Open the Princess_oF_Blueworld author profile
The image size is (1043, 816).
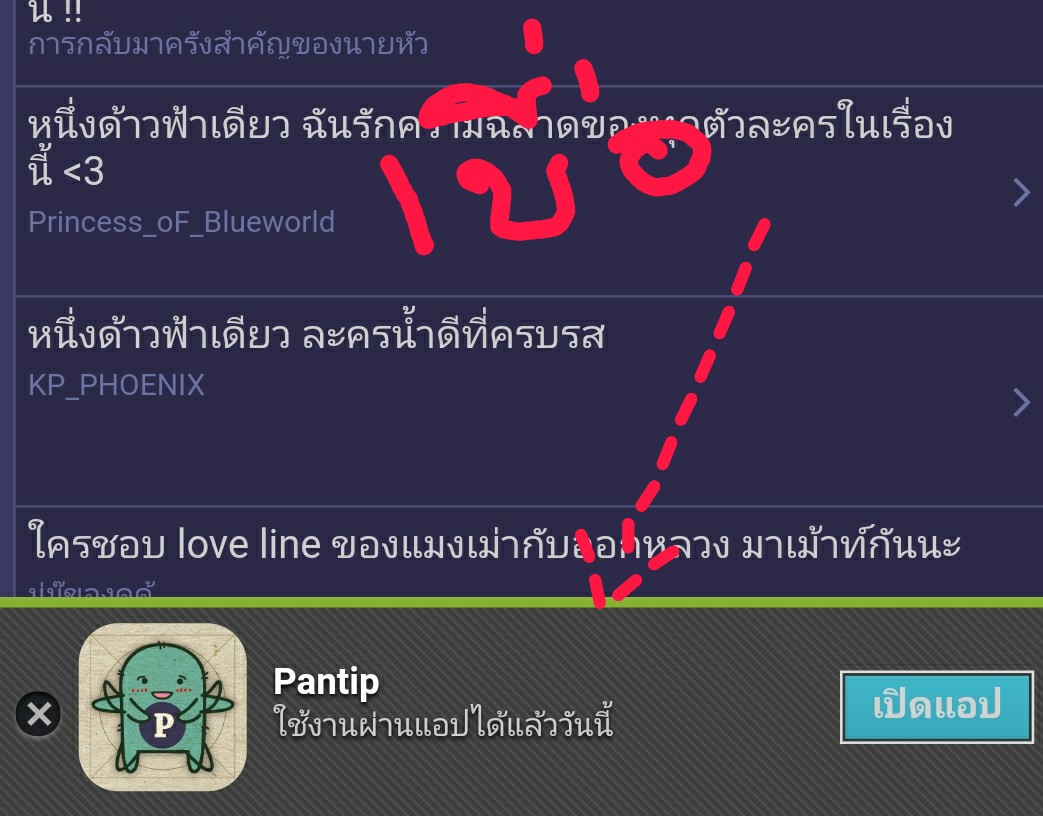181,222
